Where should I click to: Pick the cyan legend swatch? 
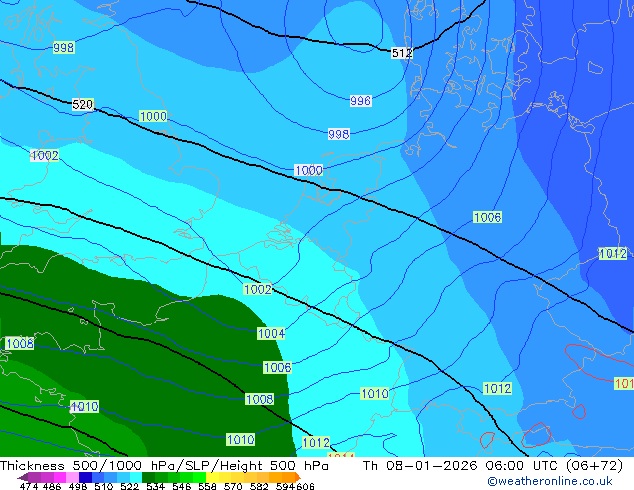point(136,477)
